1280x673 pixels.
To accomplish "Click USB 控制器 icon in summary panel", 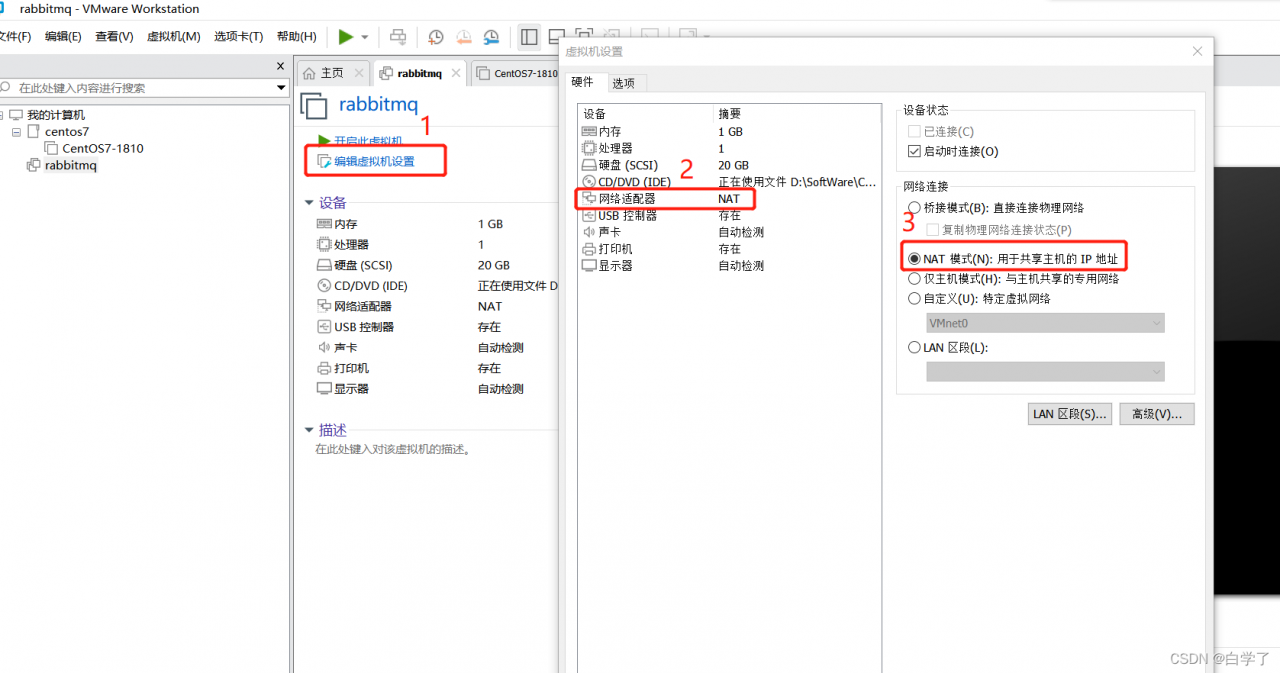I will tap(324, 327).
